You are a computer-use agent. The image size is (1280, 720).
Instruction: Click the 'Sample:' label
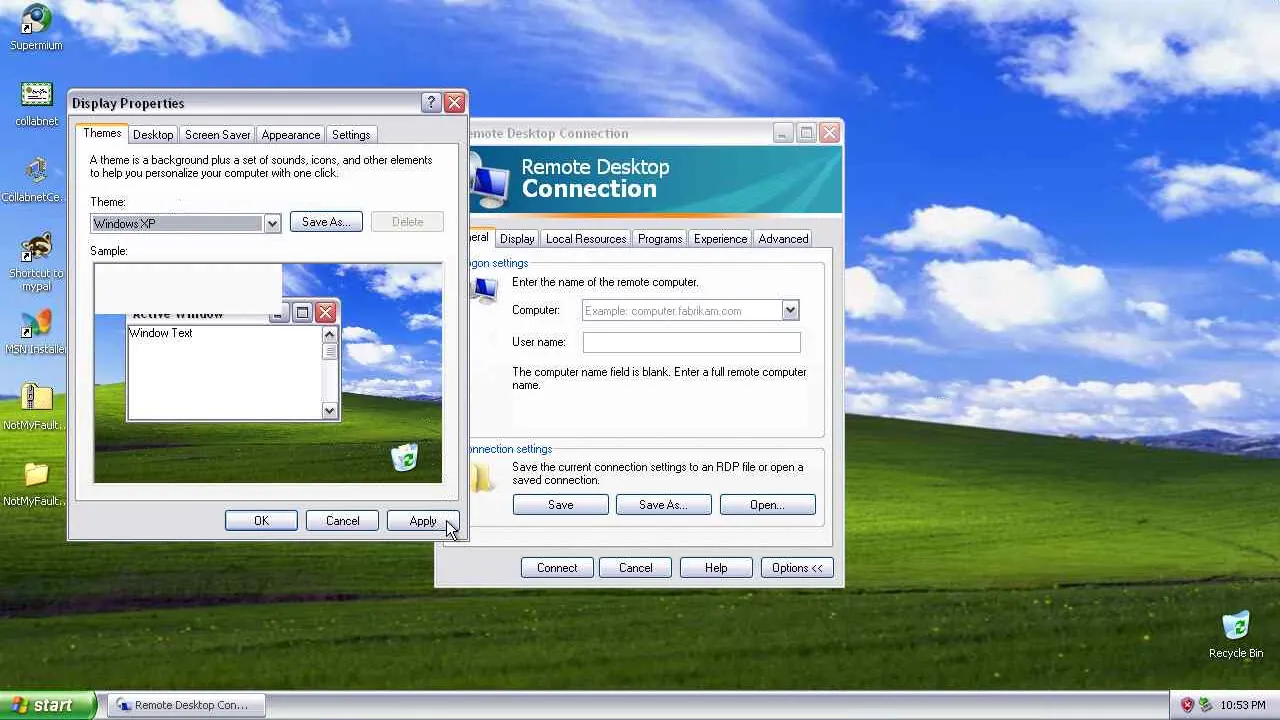109,251
